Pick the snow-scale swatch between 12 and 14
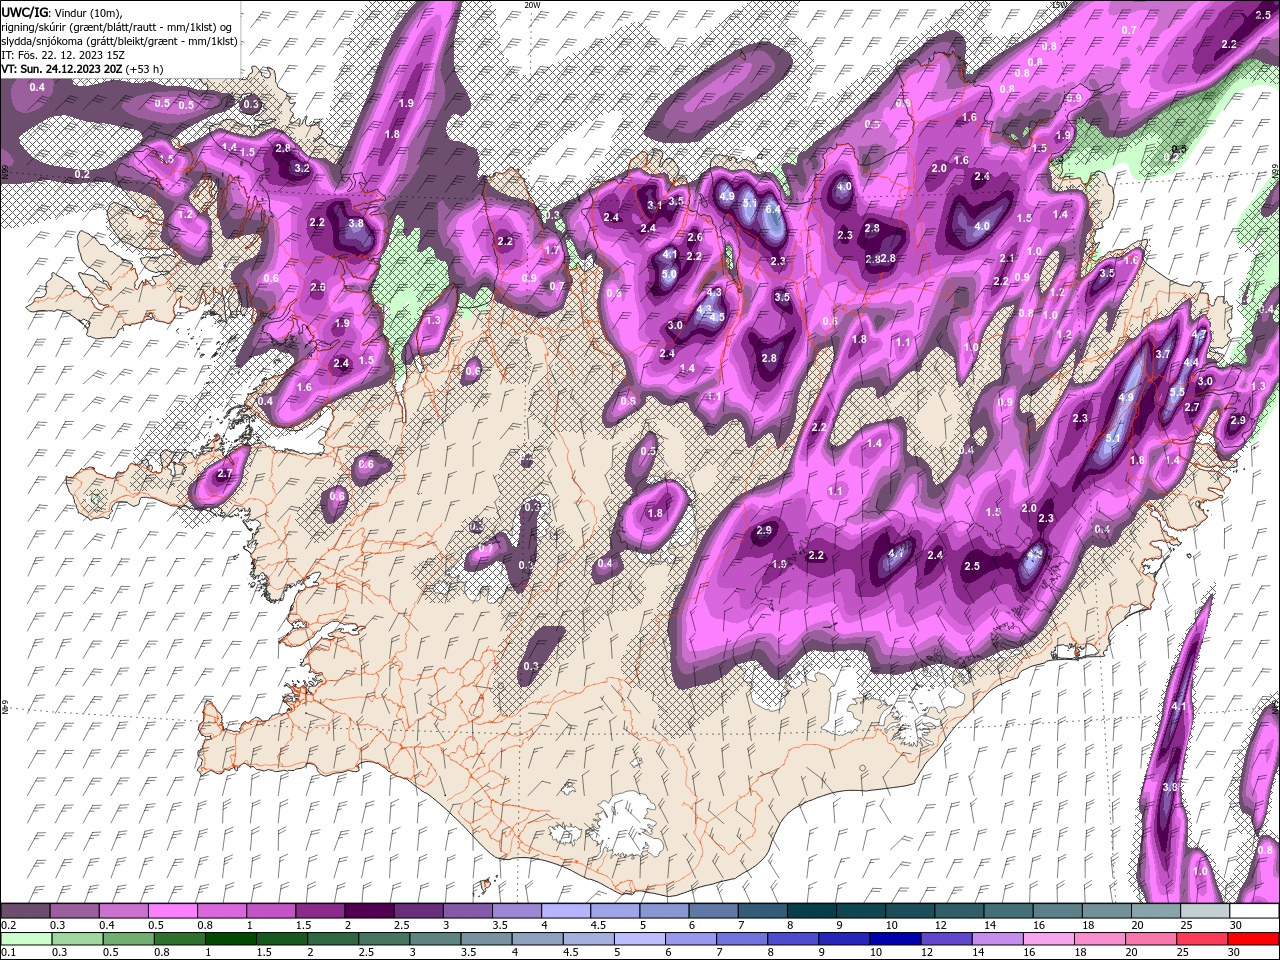The width and height of the screenshot is (1280, 960). click(x=958, y=910)
